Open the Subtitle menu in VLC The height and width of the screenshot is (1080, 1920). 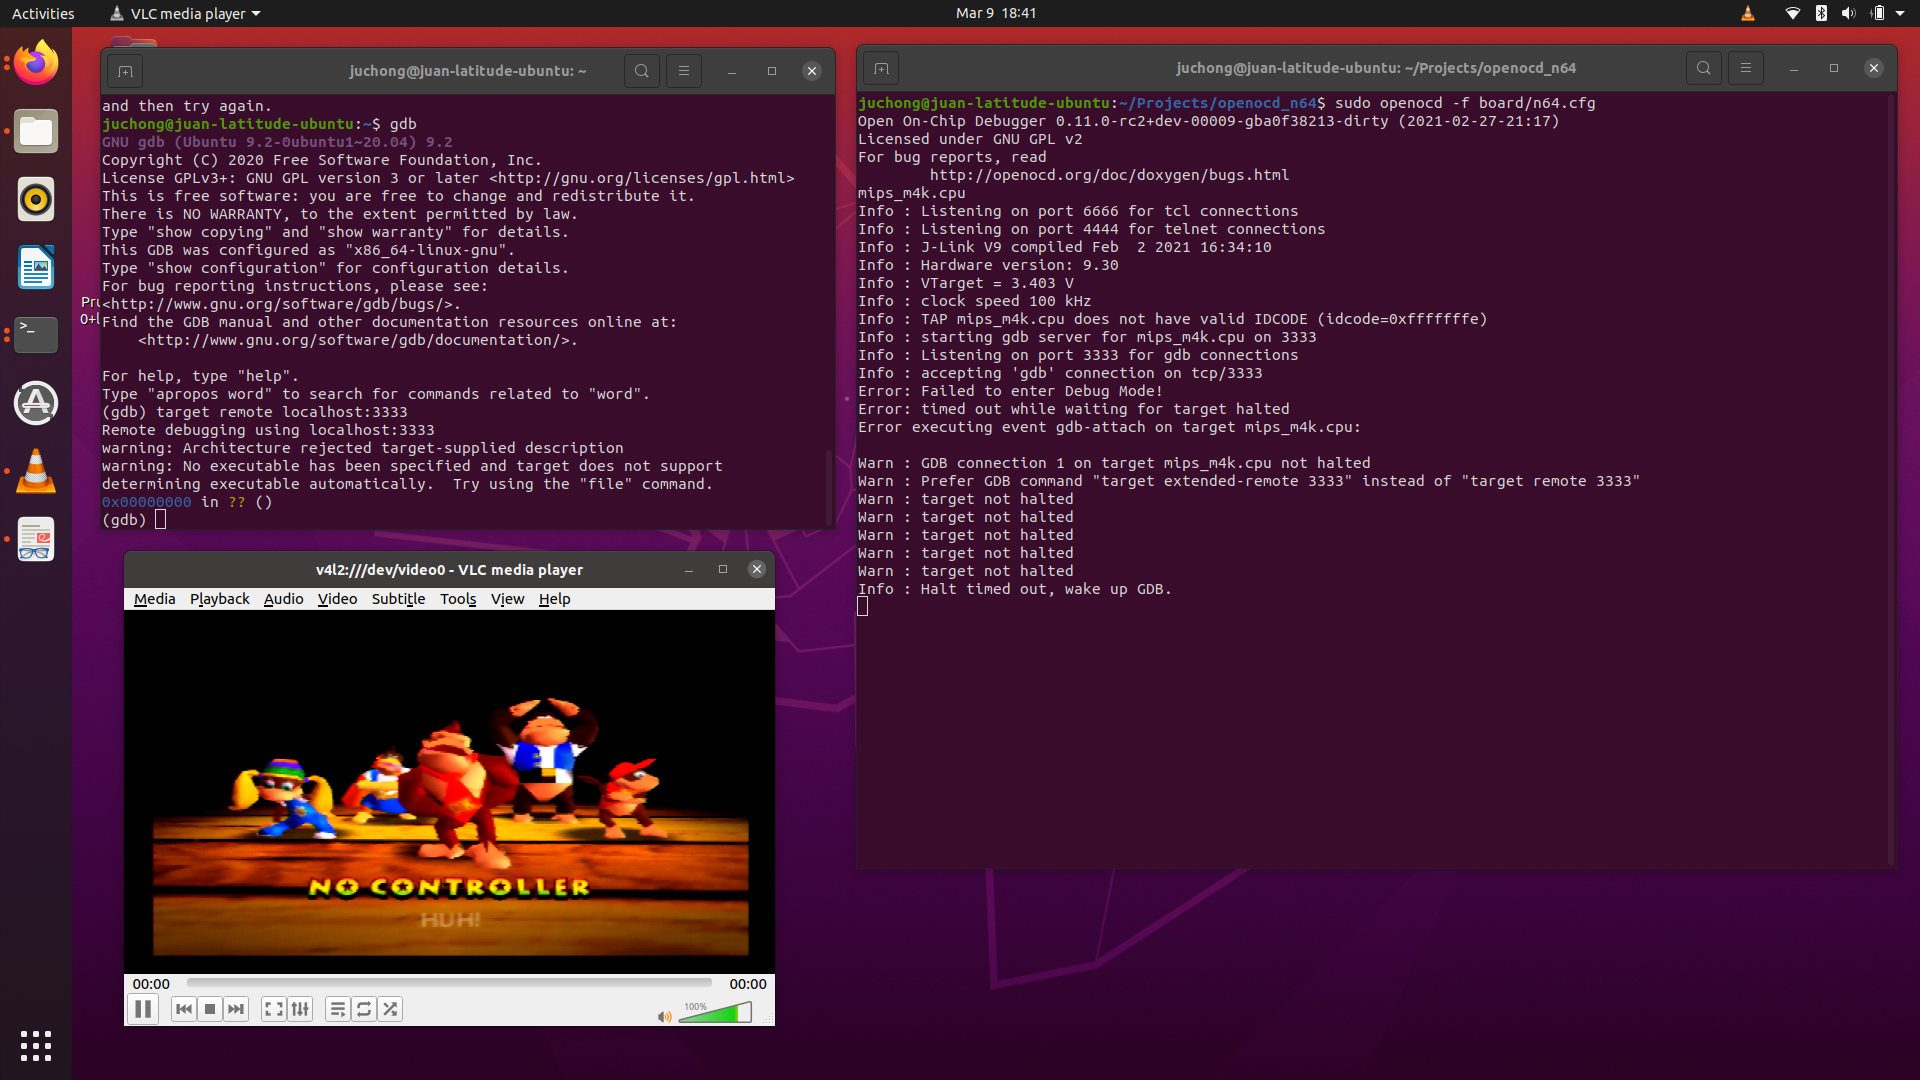click(398, 598)
